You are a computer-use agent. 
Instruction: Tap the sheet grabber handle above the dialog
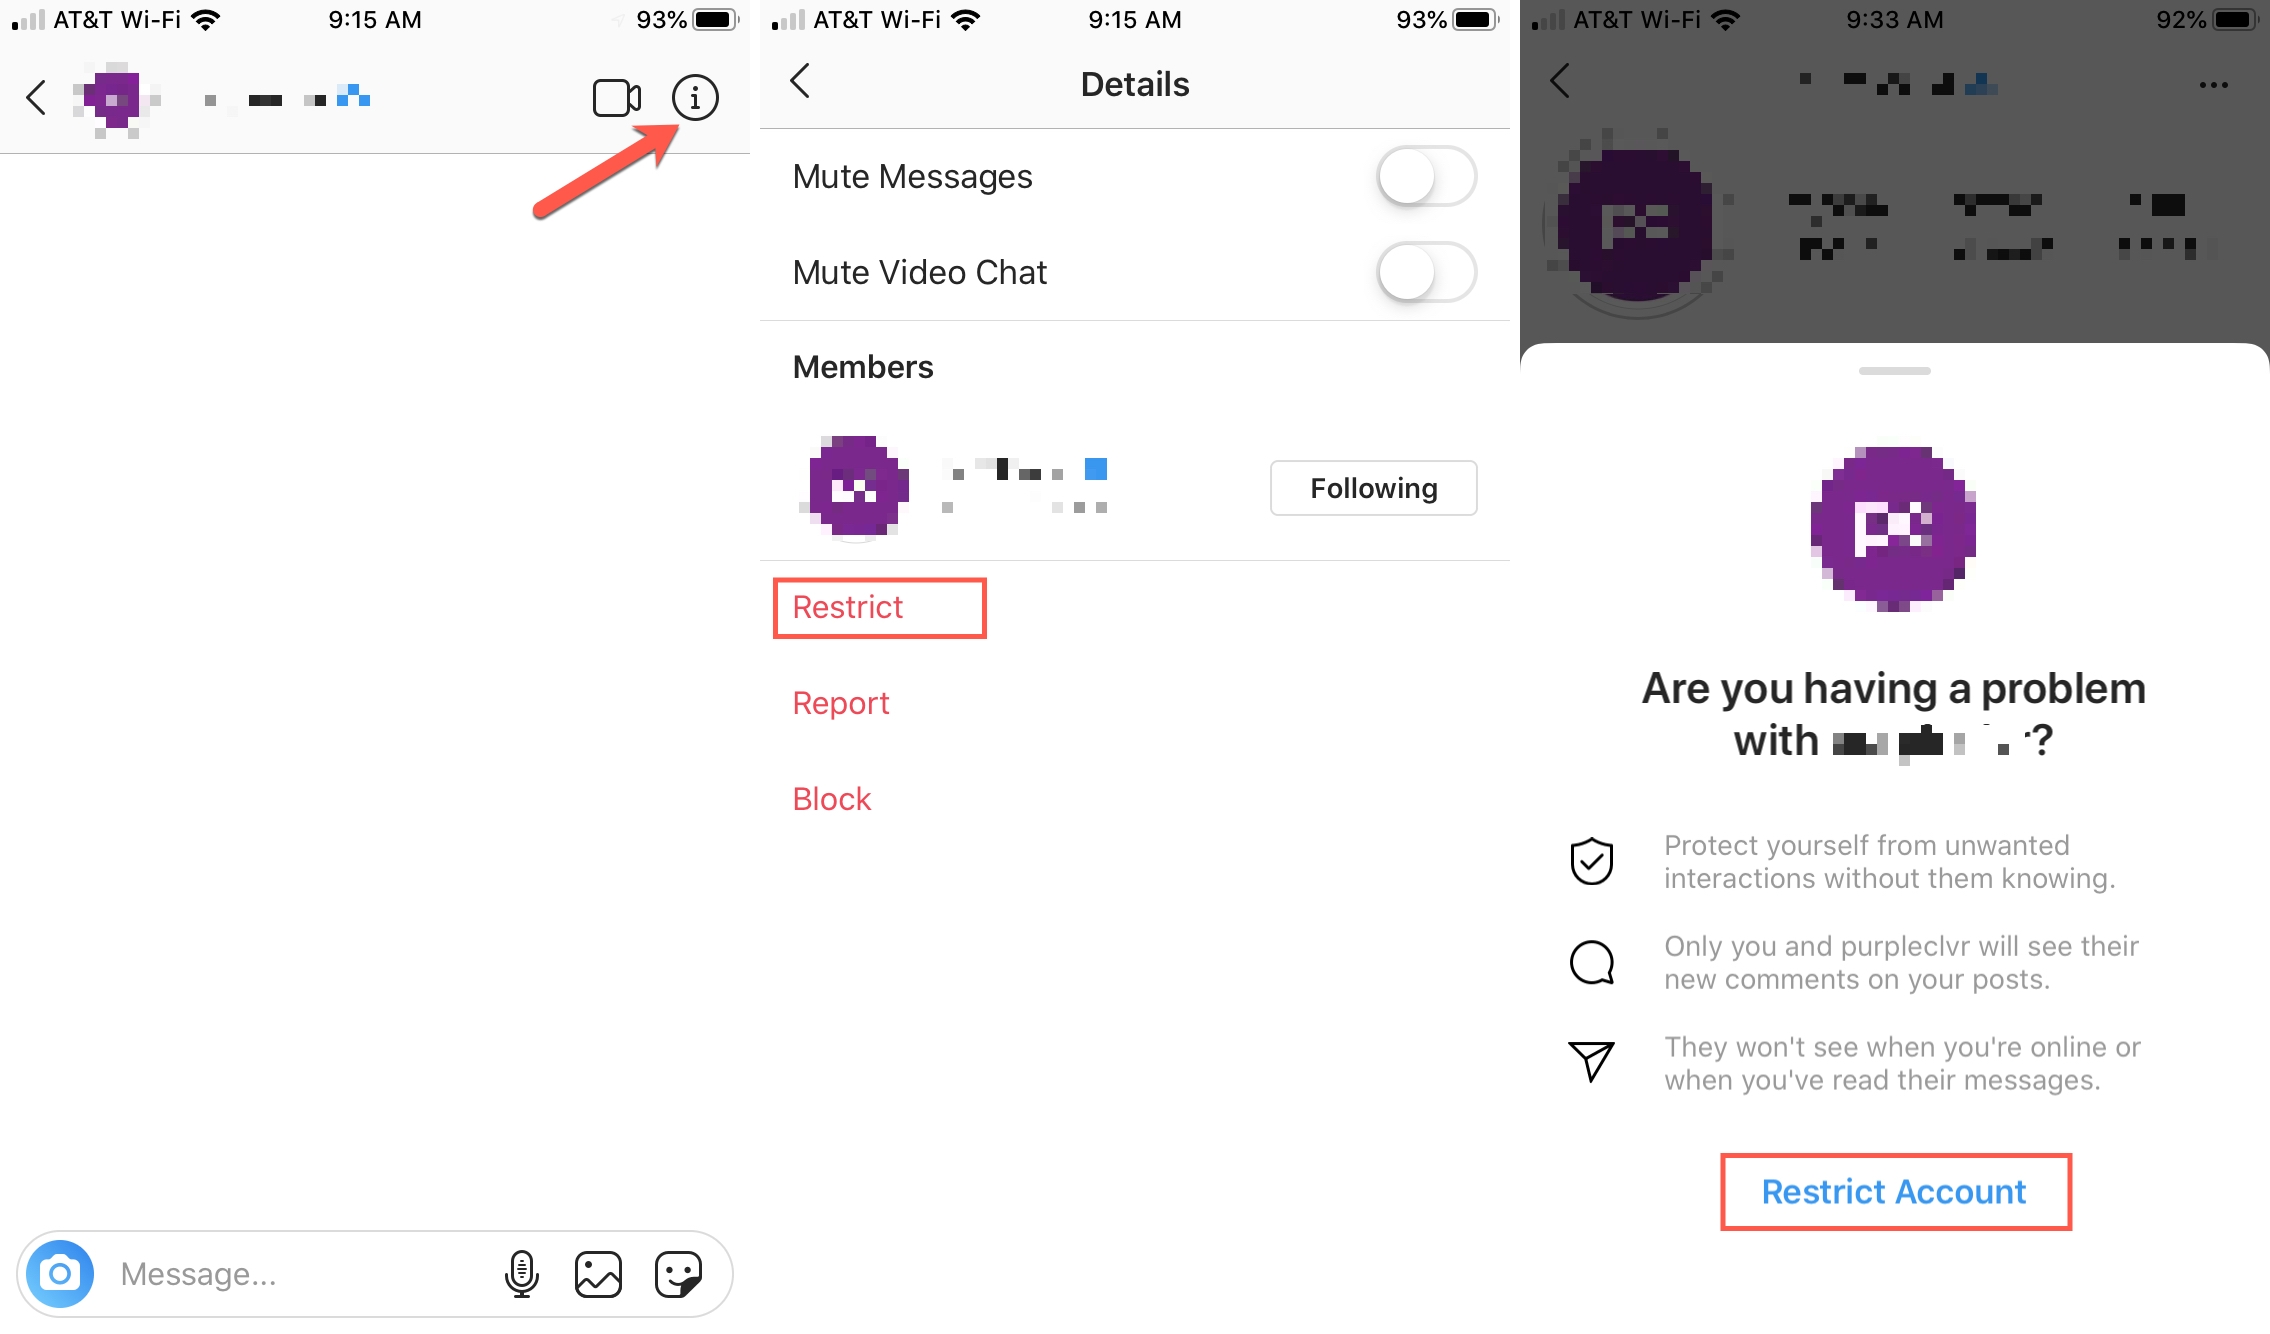[1895, 371]
